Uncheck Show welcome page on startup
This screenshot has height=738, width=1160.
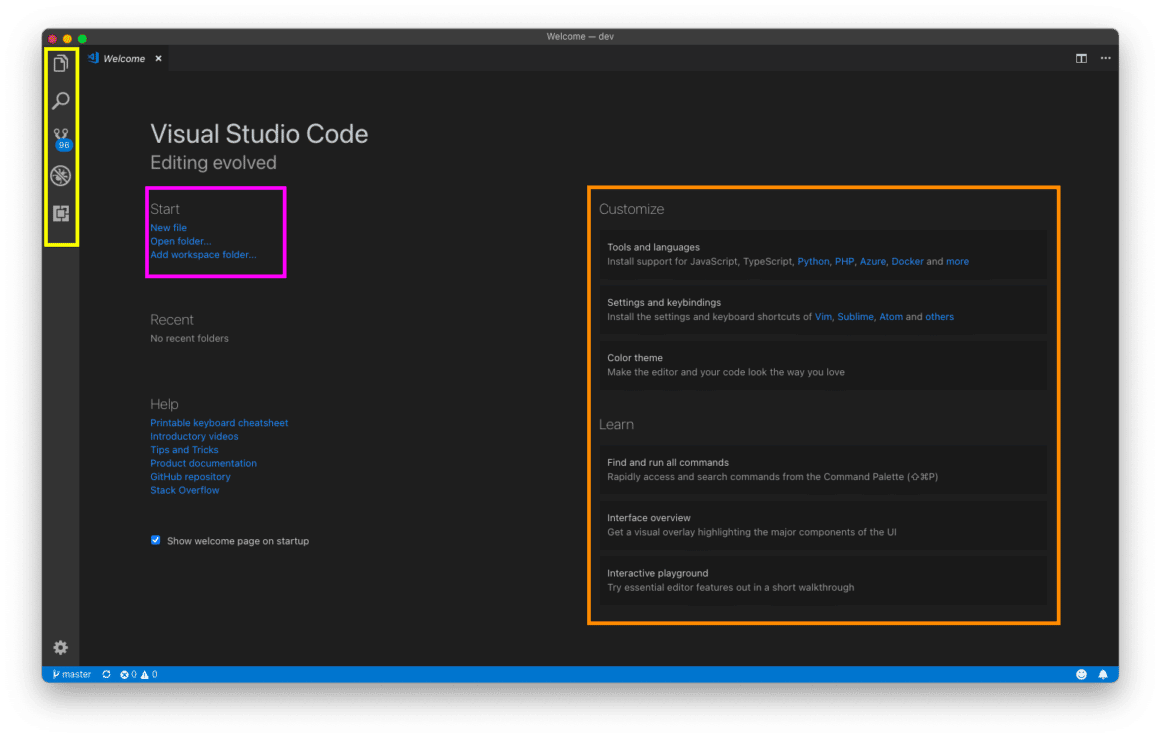click(155, 539)
